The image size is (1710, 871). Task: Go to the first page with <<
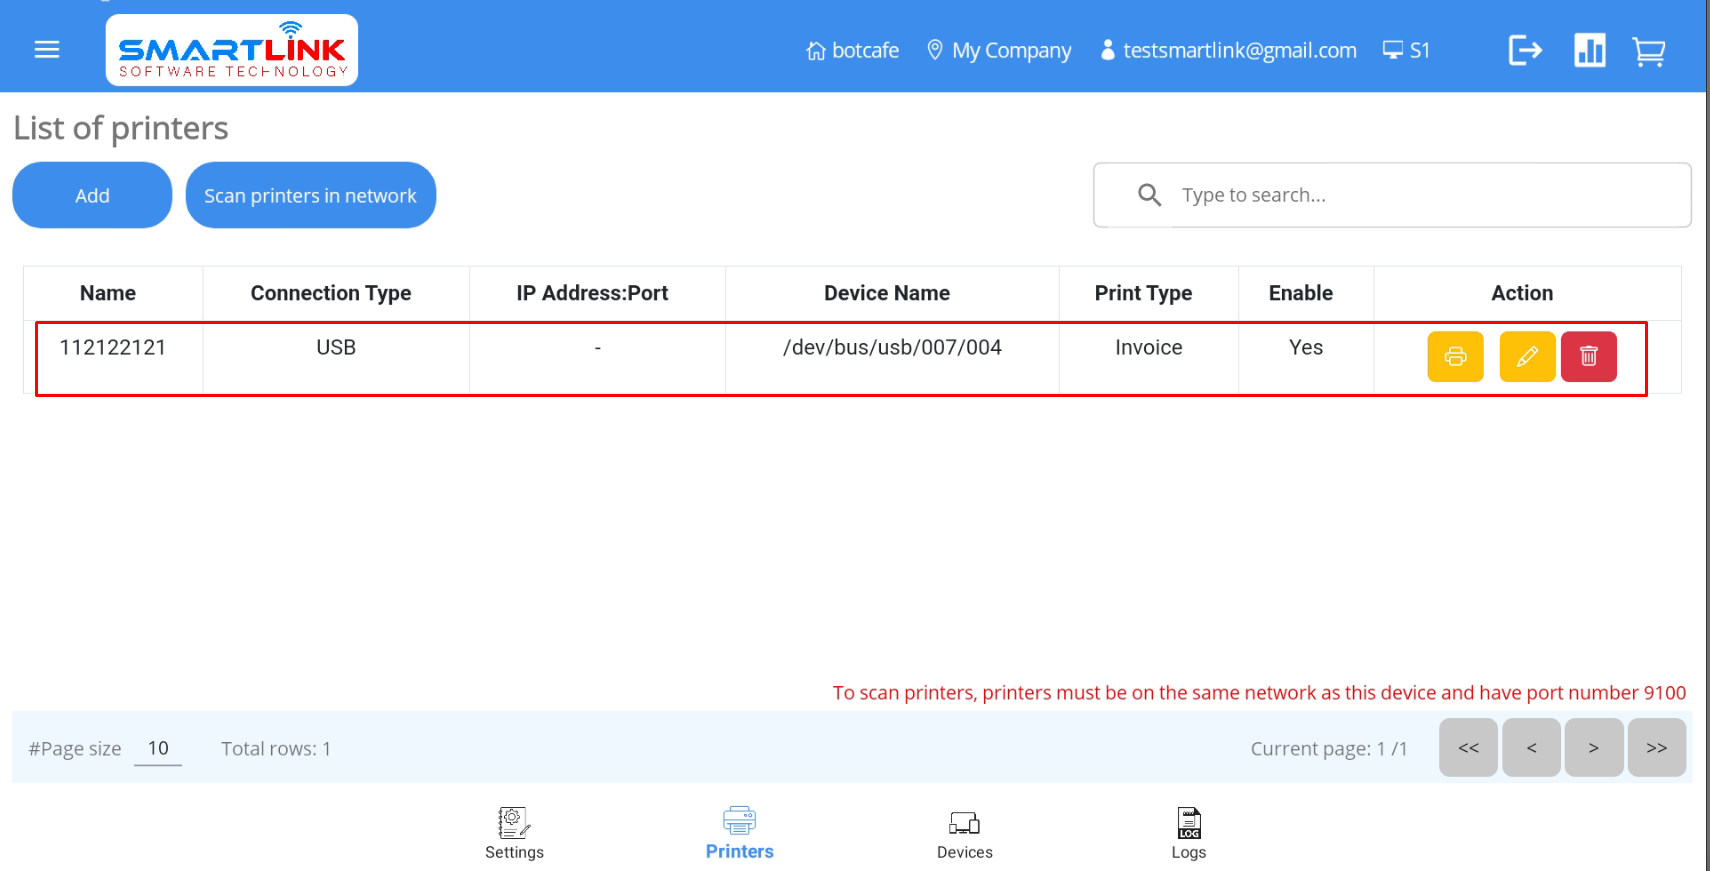click(x=1468, y=748)
